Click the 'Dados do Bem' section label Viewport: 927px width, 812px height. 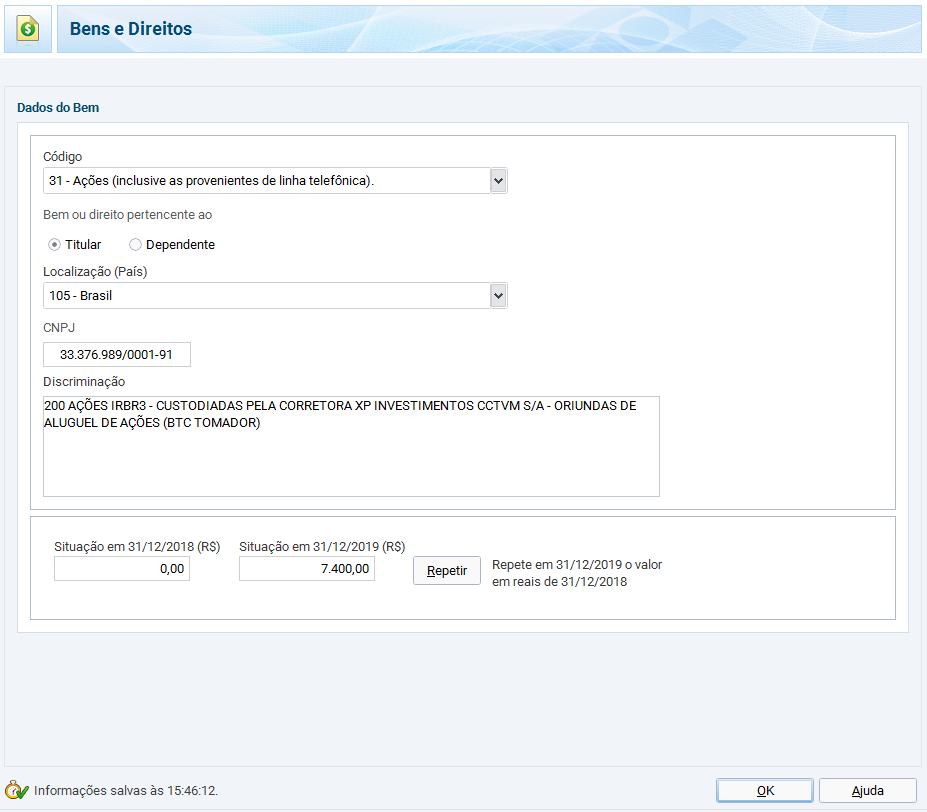(x=58, y=108)
